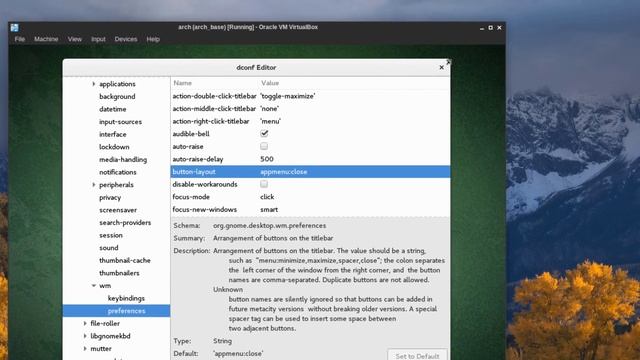Select the interface tree item
The width and height of the screenshot is (640, 360).
click(x=113, y=134)
